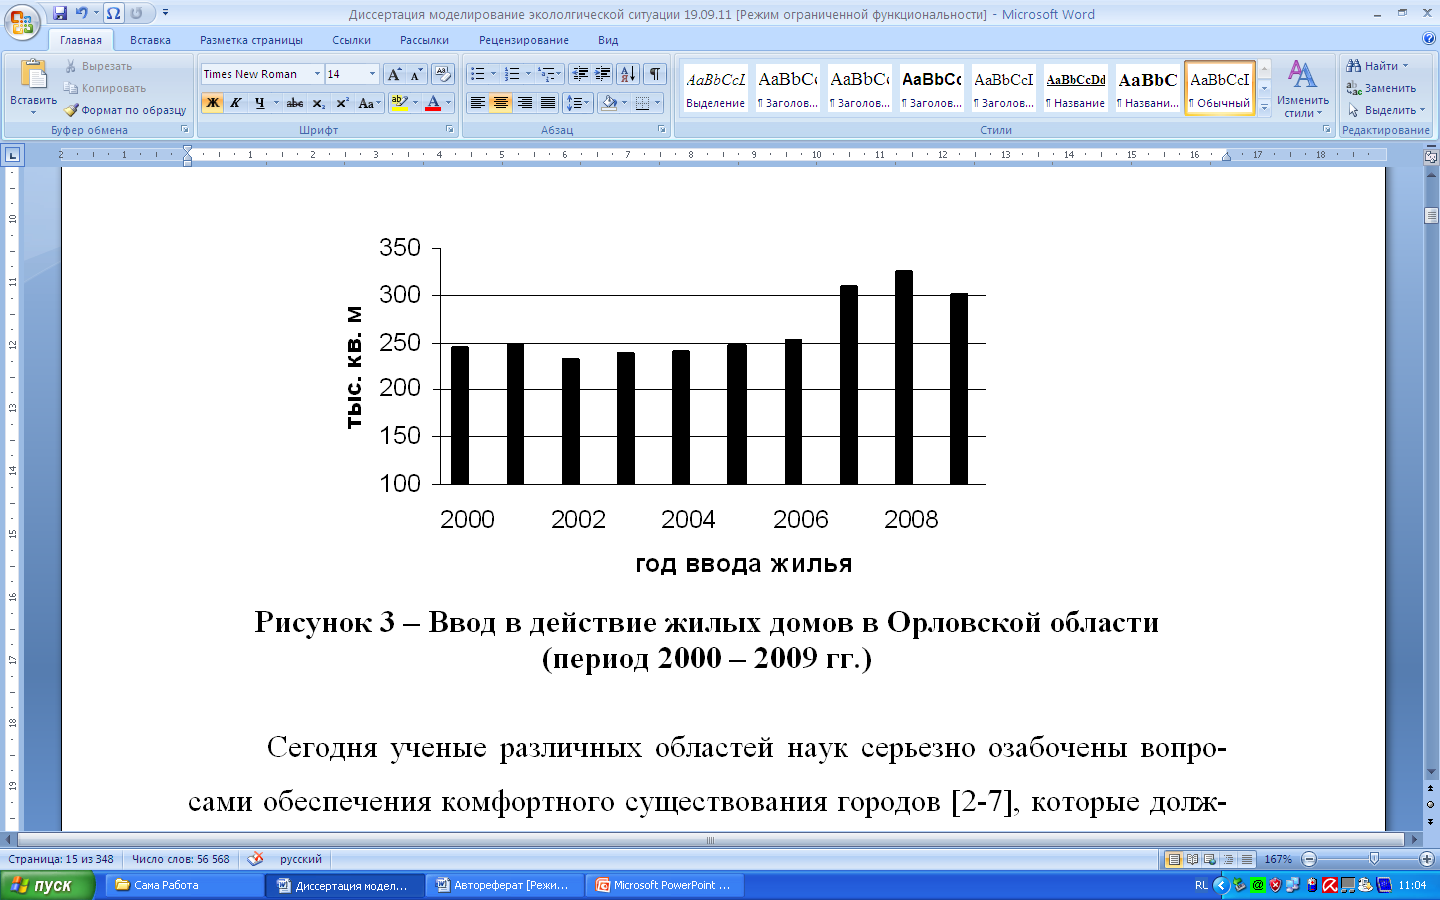Activate Формат по образцу format painter

(125, 110)
